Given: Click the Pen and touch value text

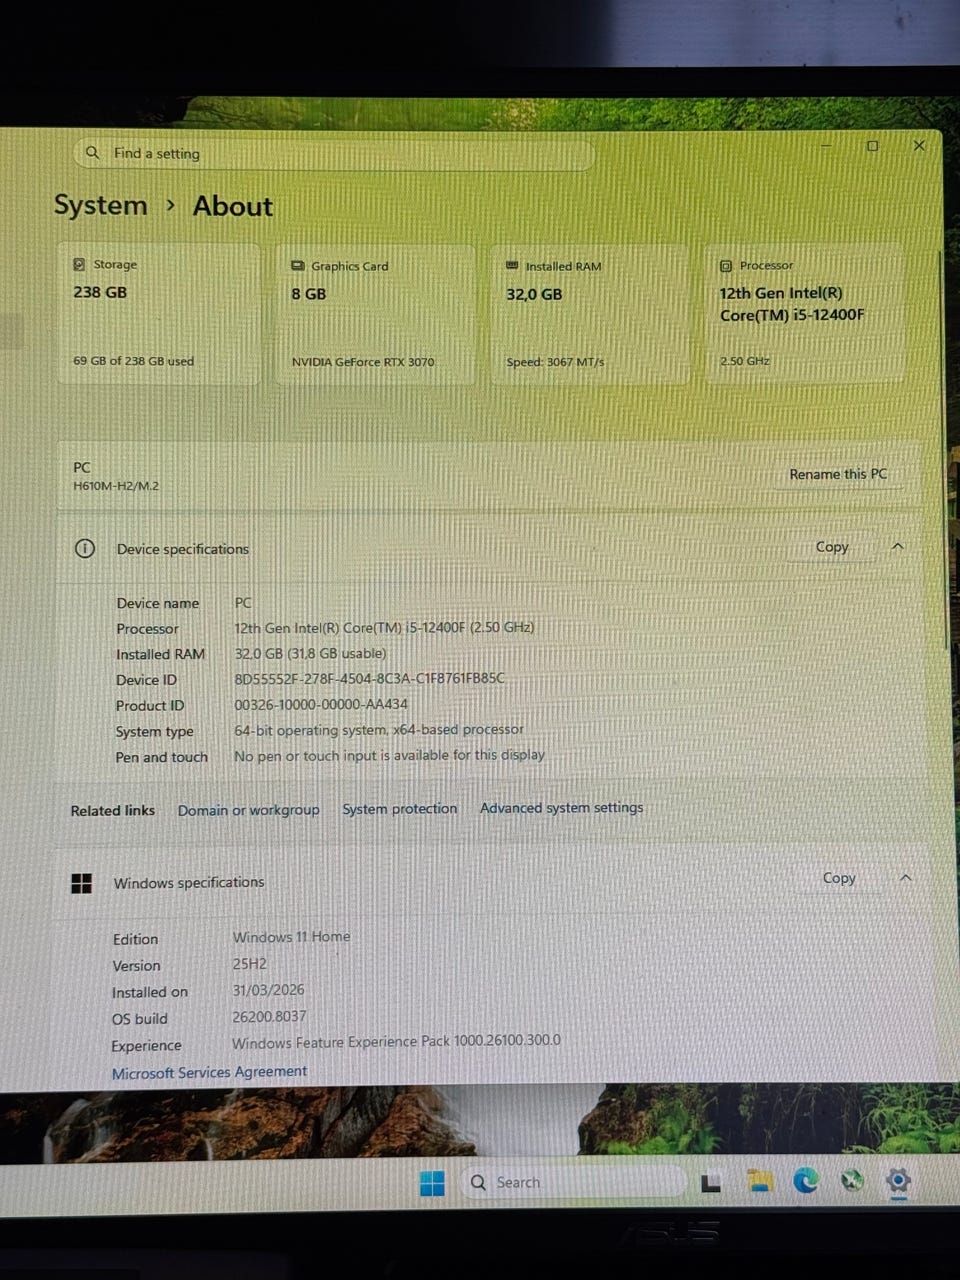Looking at the screenshot, I should tap(389, 755).
